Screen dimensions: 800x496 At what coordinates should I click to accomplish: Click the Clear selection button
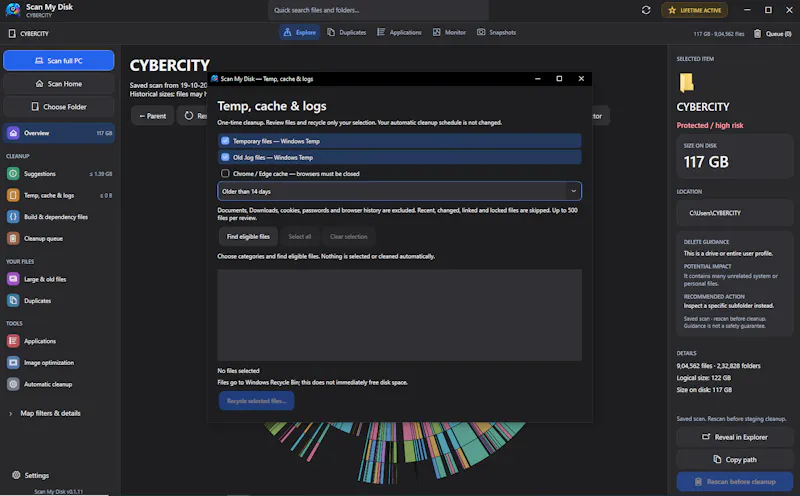point(348,237)
